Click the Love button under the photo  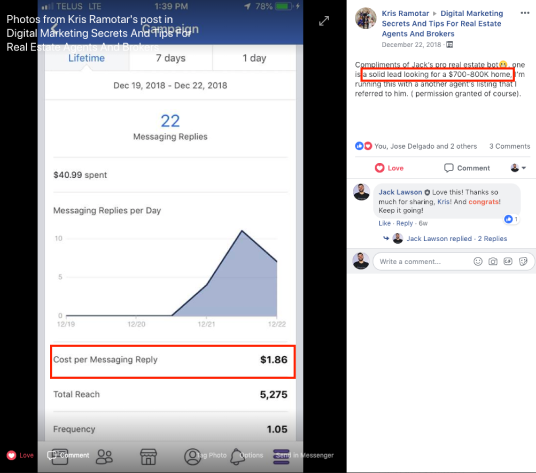[x=20, y=455]
